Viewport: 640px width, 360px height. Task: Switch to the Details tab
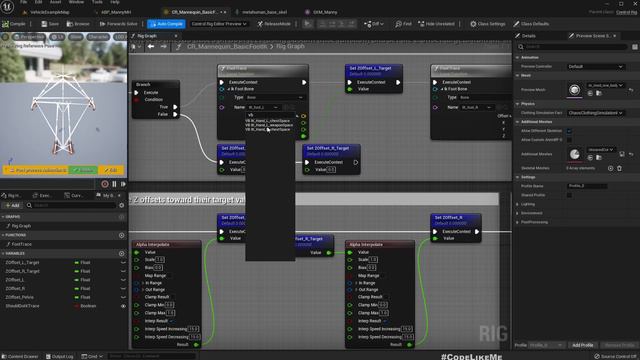click(529, 36)
